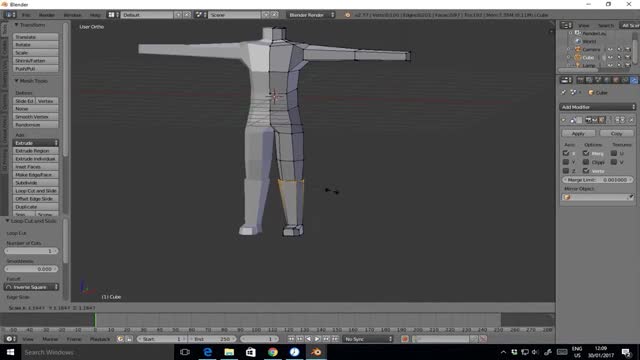Click the record auto-keyframe button in timeline
640x360 pixels.
pyautogui.click(x=404, y=339)
